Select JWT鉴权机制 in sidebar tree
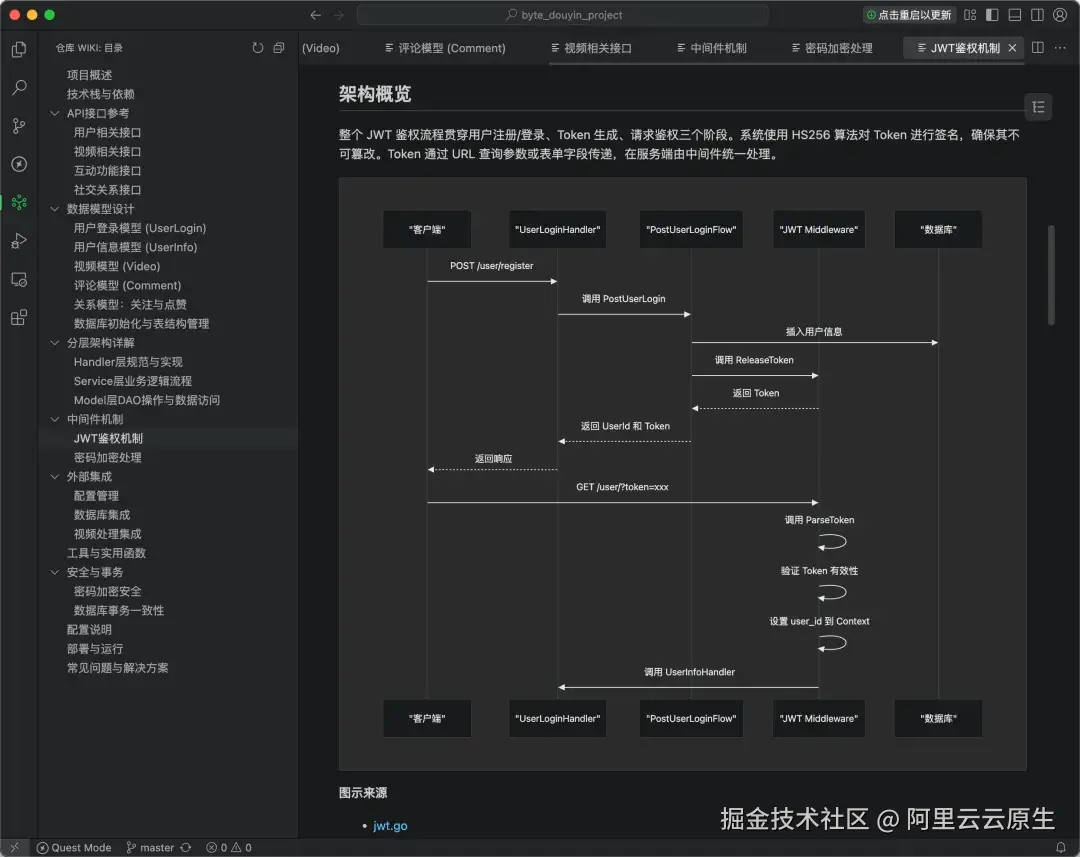The image size is (1080, 857). [x=108, y=438]
